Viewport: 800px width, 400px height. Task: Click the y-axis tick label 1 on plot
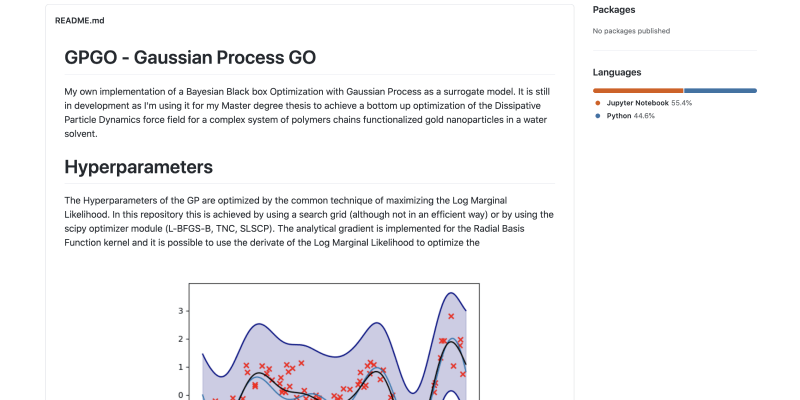181,367
